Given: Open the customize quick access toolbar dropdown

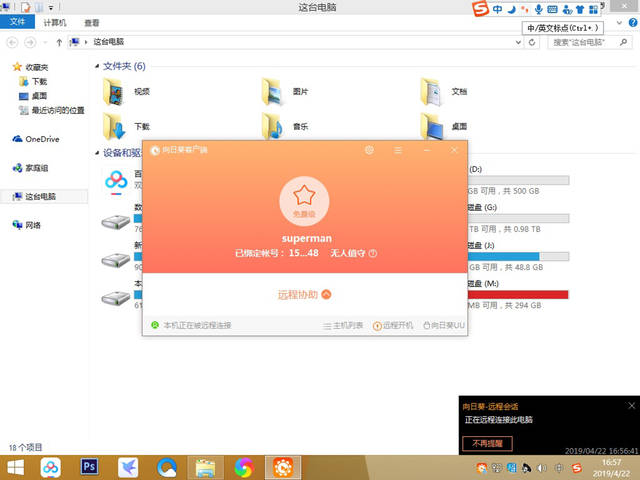Looking at the screenshot, I should point(51,7).
